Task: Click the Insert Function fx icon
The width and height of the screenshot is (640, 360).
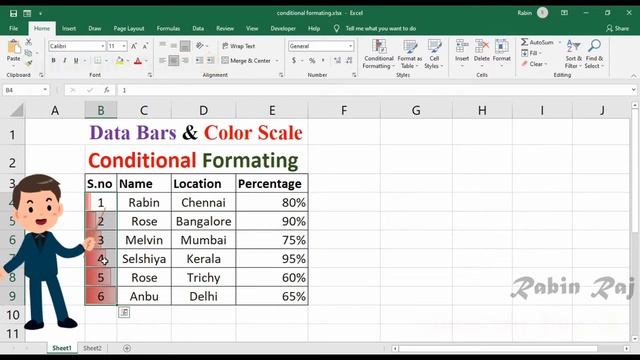Action: (x=107, y=90)
